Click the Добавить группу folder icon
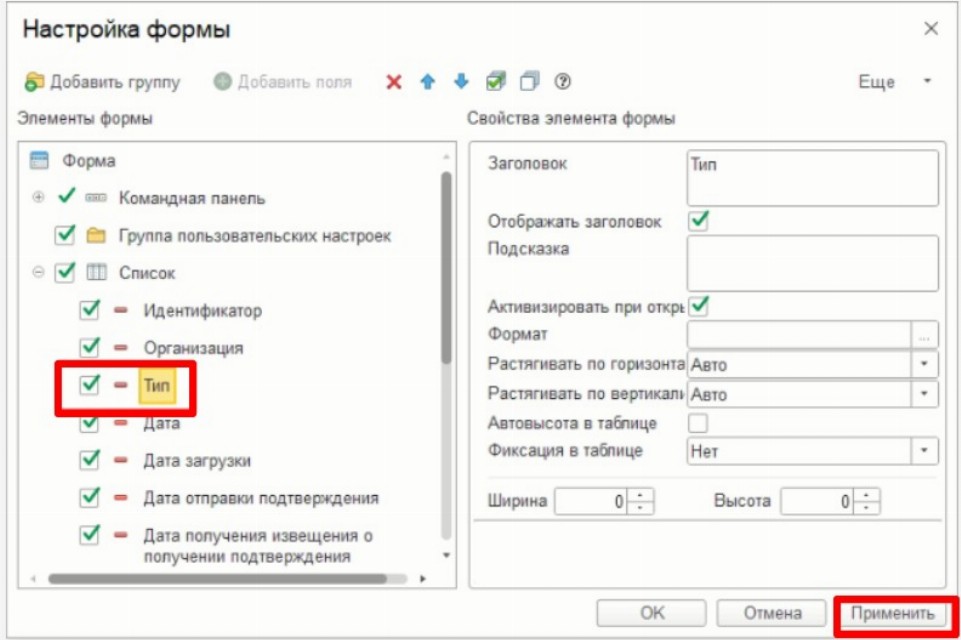 pos(35,82)
